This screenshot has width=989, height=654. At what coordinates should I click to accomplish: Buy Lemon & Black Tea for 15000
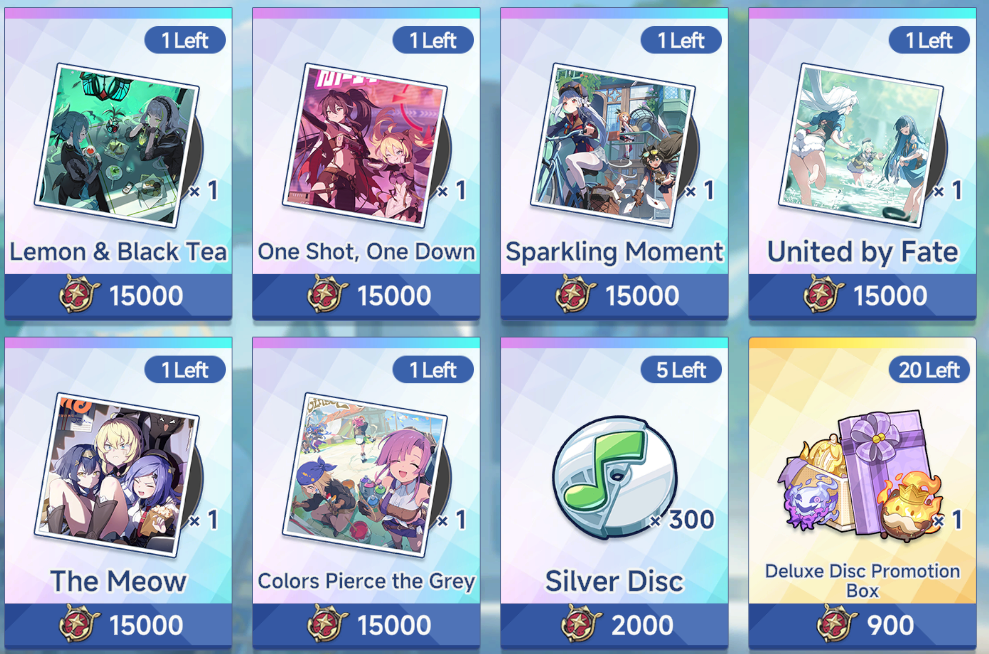click(118, 295)
